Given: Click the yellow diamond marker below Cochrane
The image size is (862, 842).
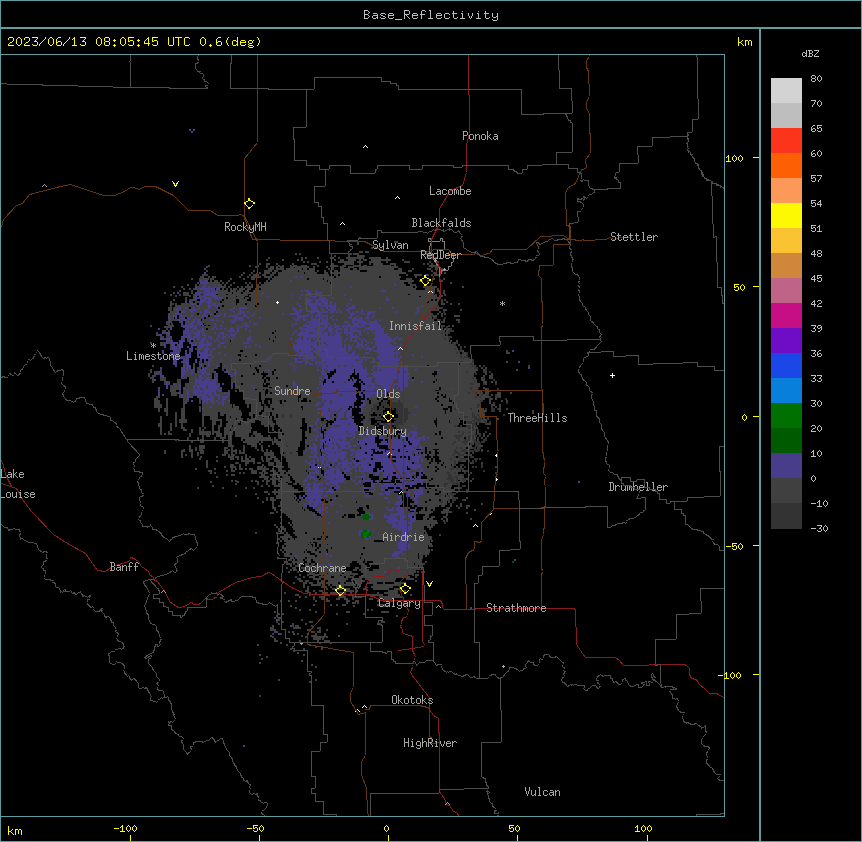Looking at the screenshot, I should pos(340,591).
